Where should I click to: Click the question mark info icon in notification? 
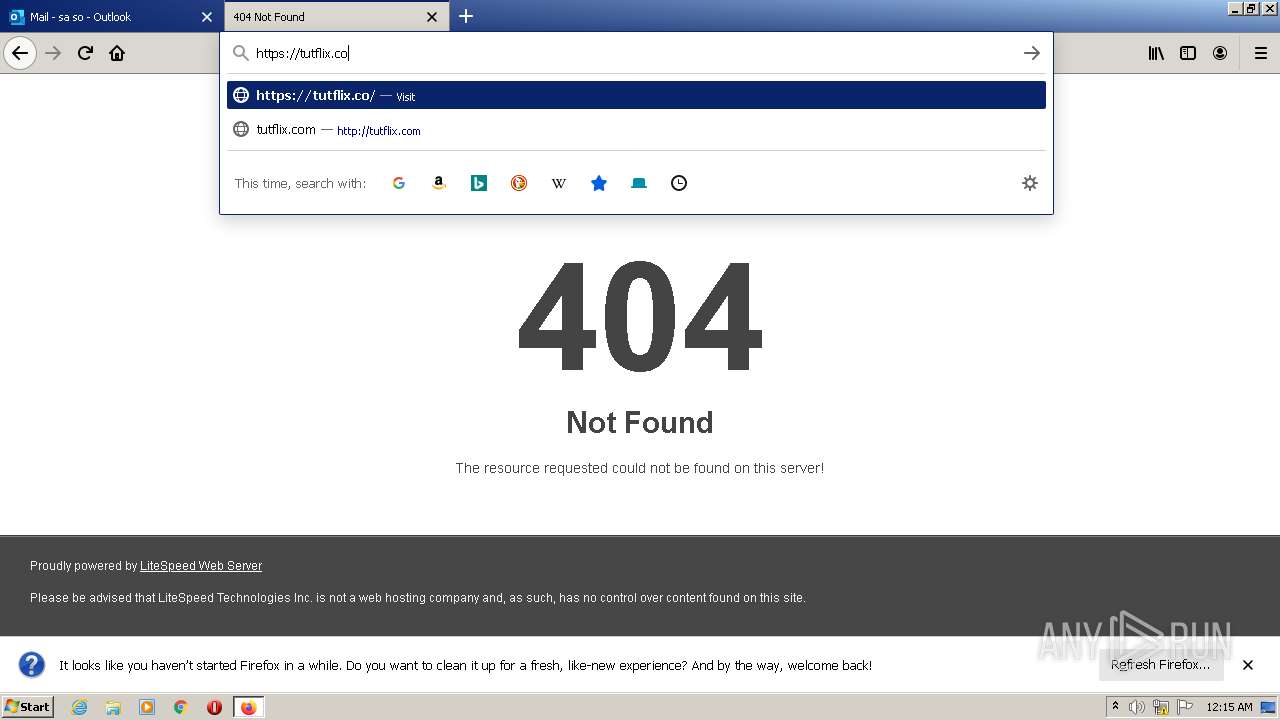(32, 665)
